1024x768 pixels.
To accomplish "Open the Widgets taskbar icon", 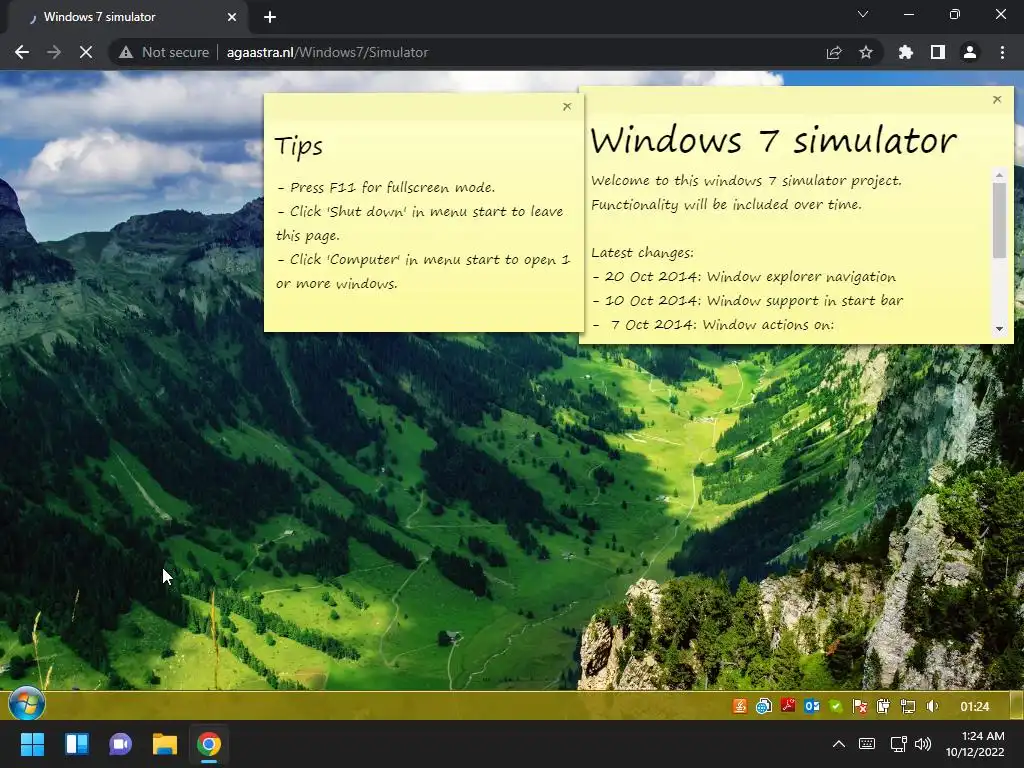I will pyautogui.click(x=76, y=744).
